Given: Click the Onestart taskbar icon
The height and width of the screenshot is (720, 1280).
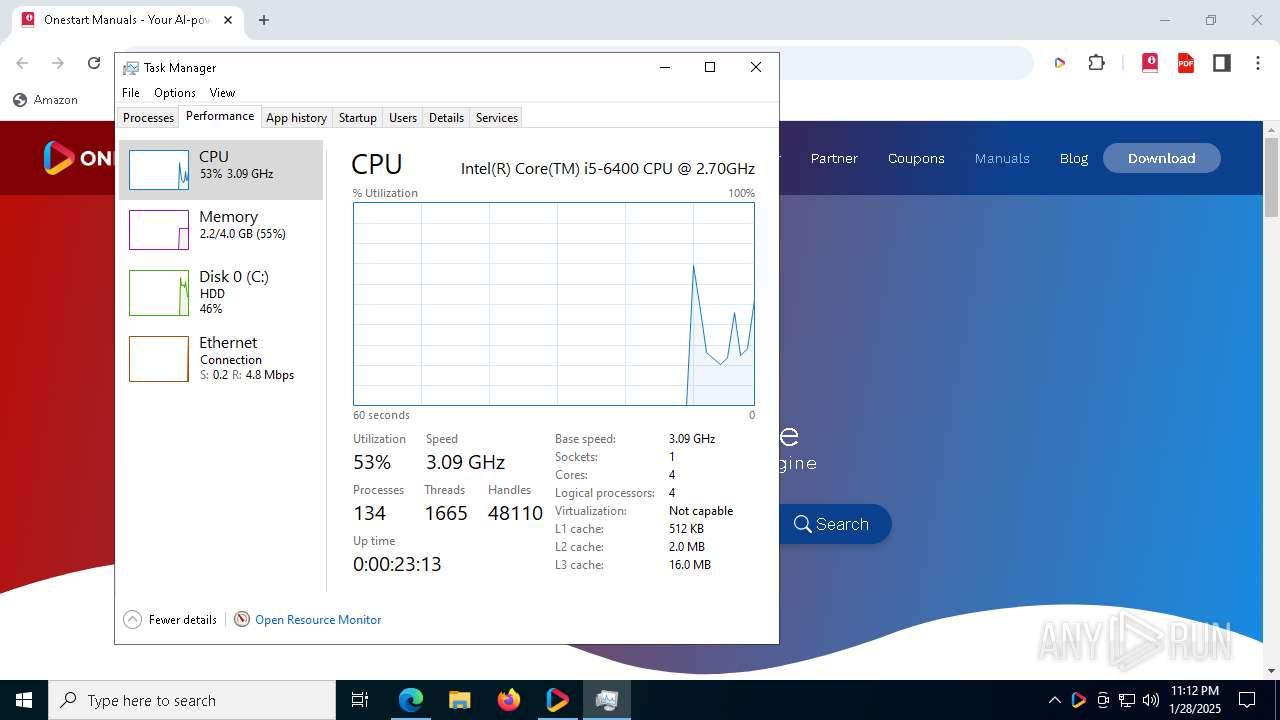Looking at the screenshot, I should (557, 700).
